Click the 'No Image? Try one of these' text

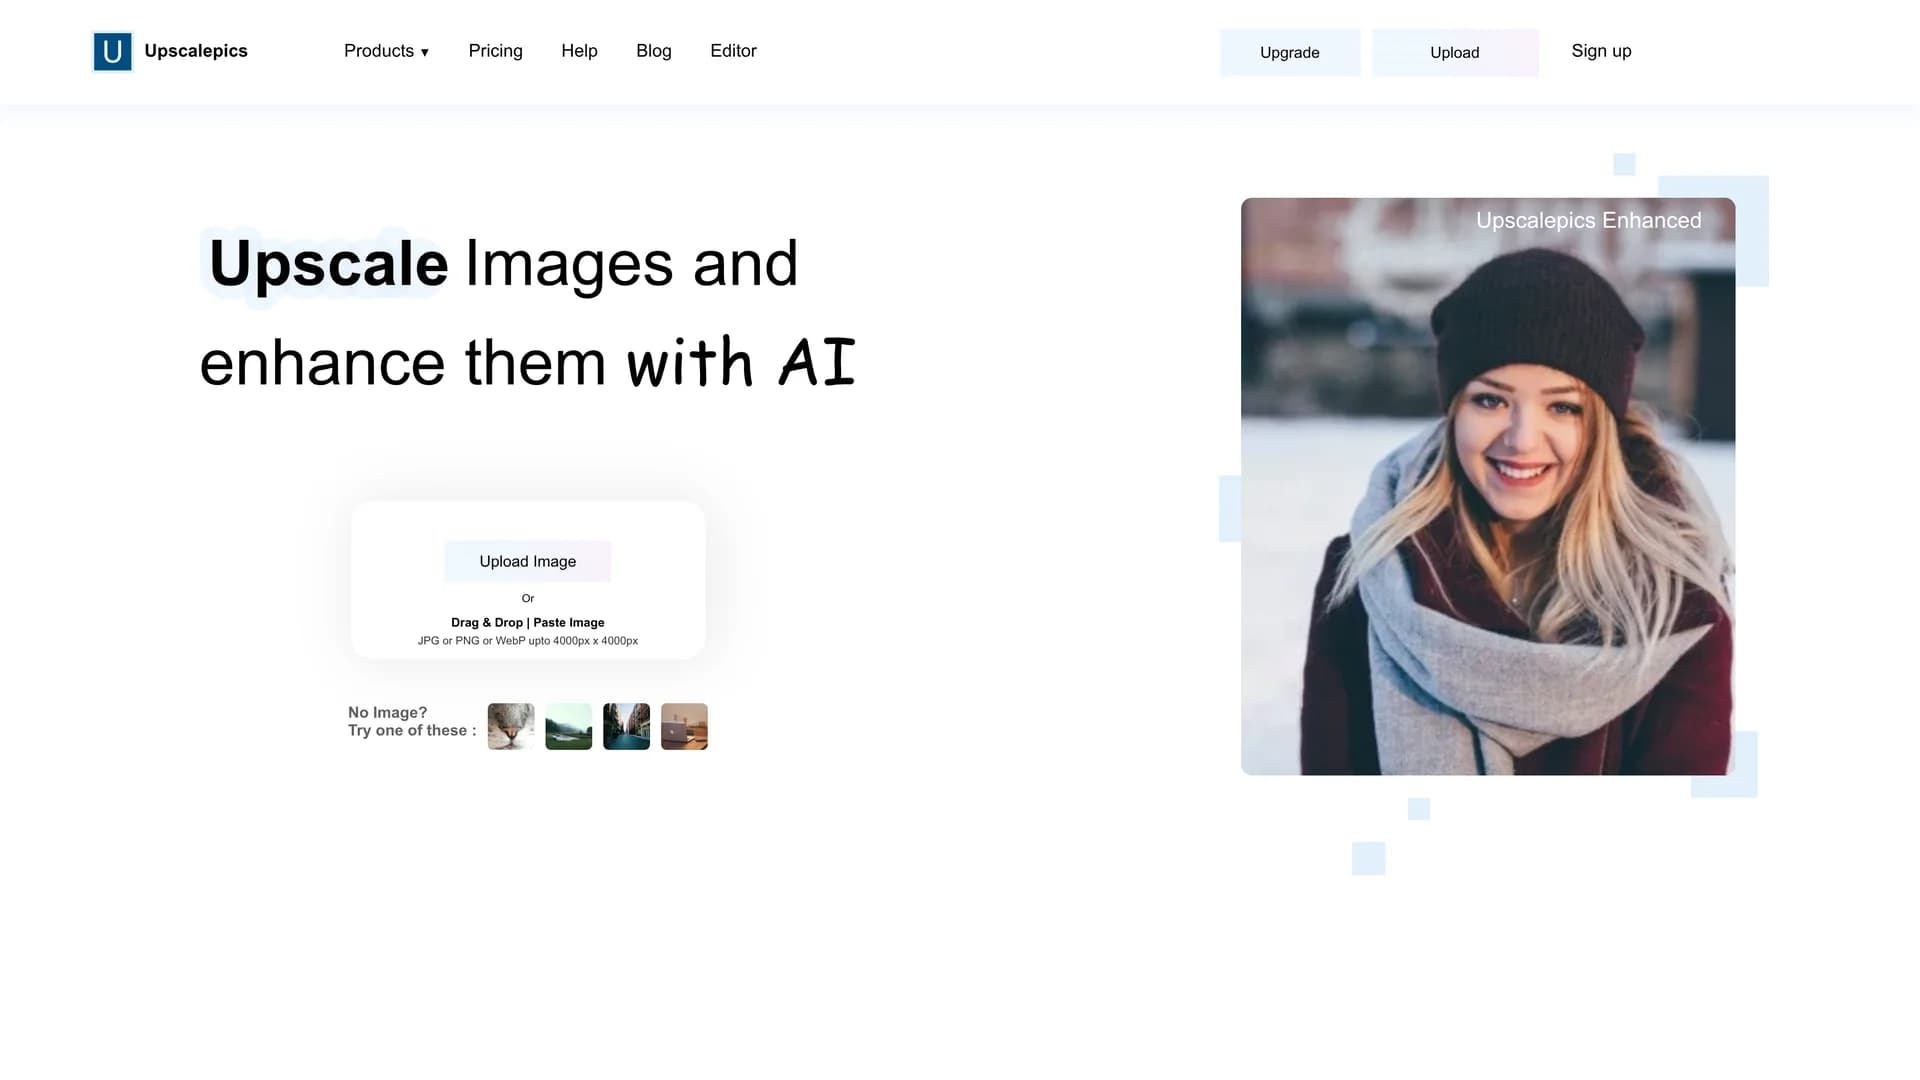click(x=412, y=721)
